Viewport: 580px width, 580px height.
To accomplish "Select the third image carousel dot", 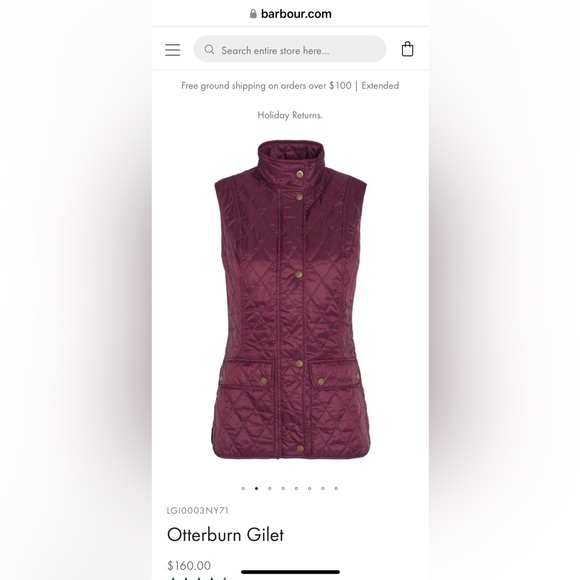I will click(x=270, y=488).
